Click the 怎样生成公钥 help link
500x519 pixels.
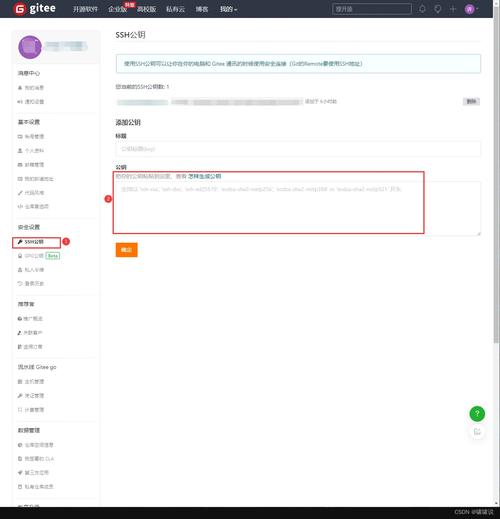[204, 176]
